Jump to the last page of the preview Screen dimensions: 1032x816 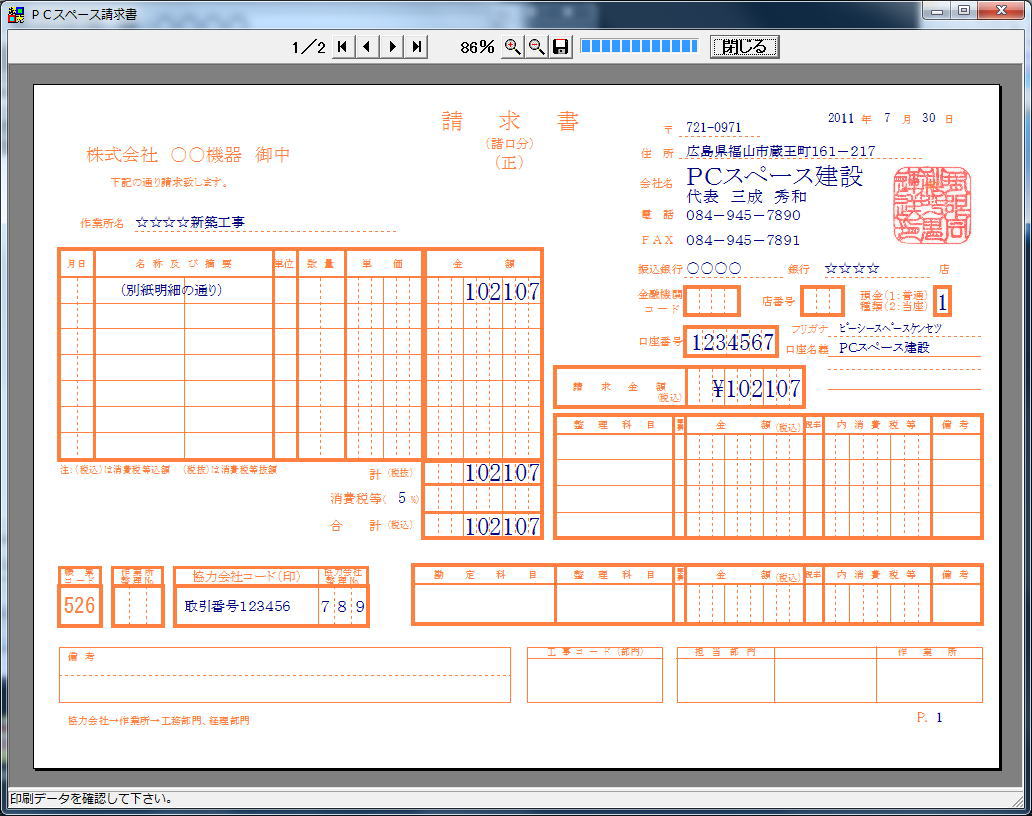click(x=417, y=47)
